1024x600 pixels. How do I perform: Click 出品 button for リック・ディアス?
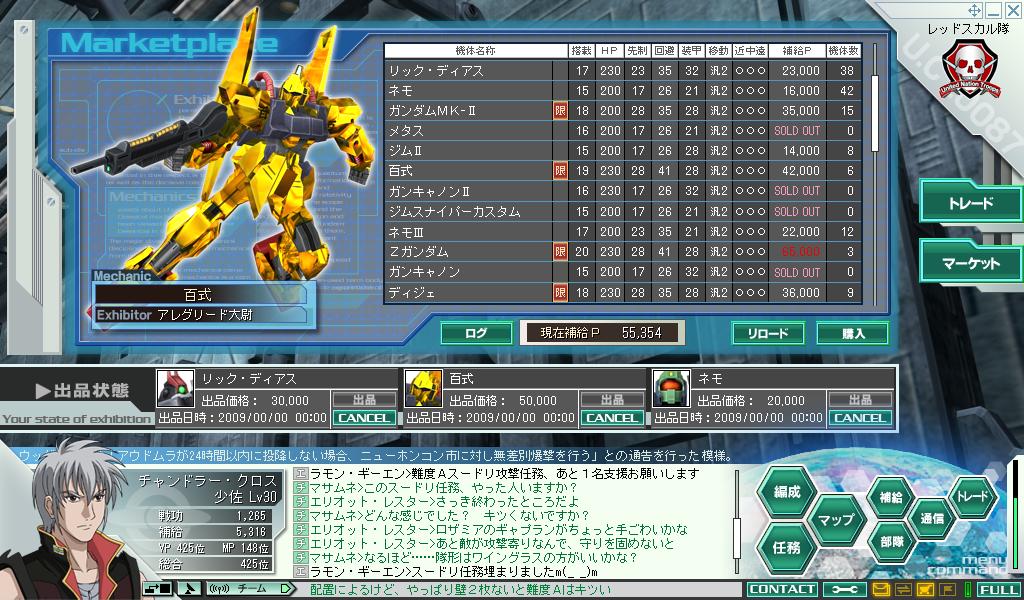364,400
